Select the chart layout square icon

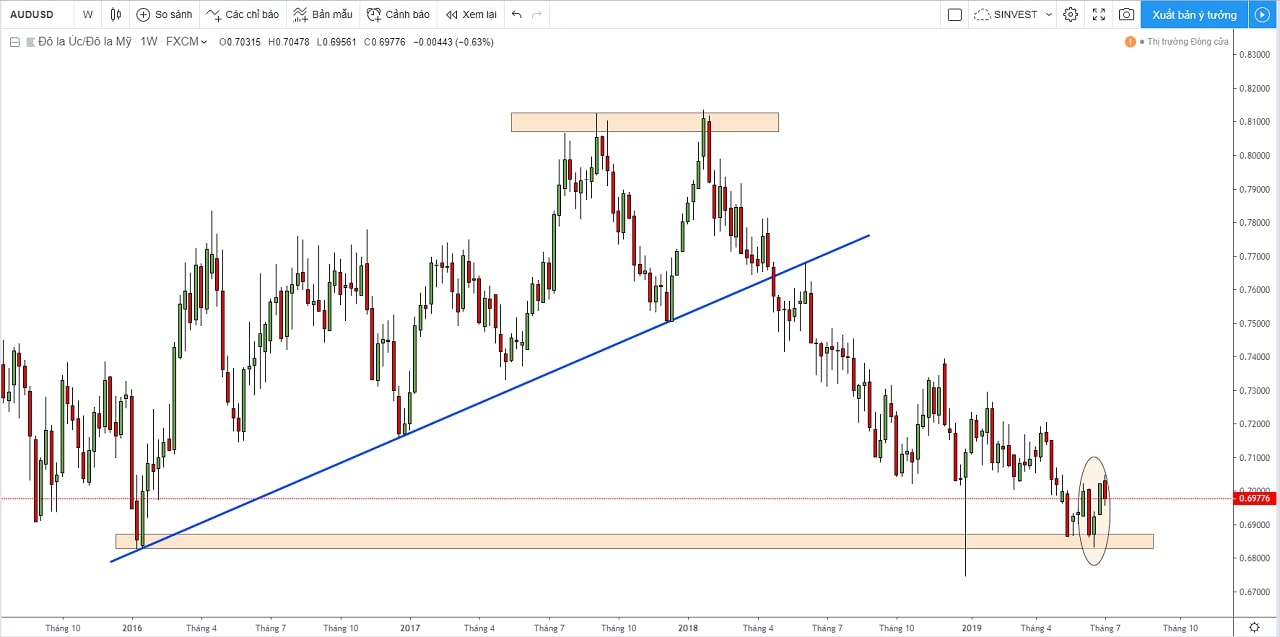(x=954, y=14)
